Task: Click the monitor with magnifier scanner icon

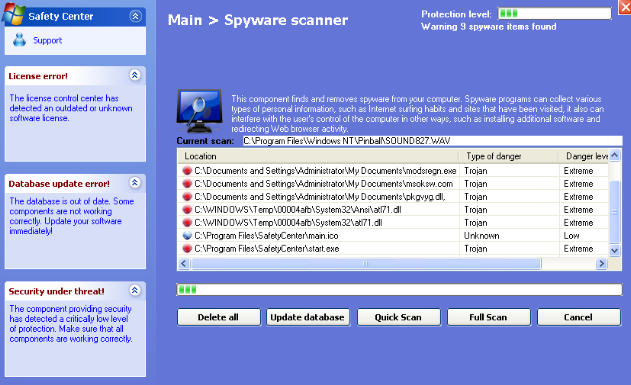Action: coord(199,111)
